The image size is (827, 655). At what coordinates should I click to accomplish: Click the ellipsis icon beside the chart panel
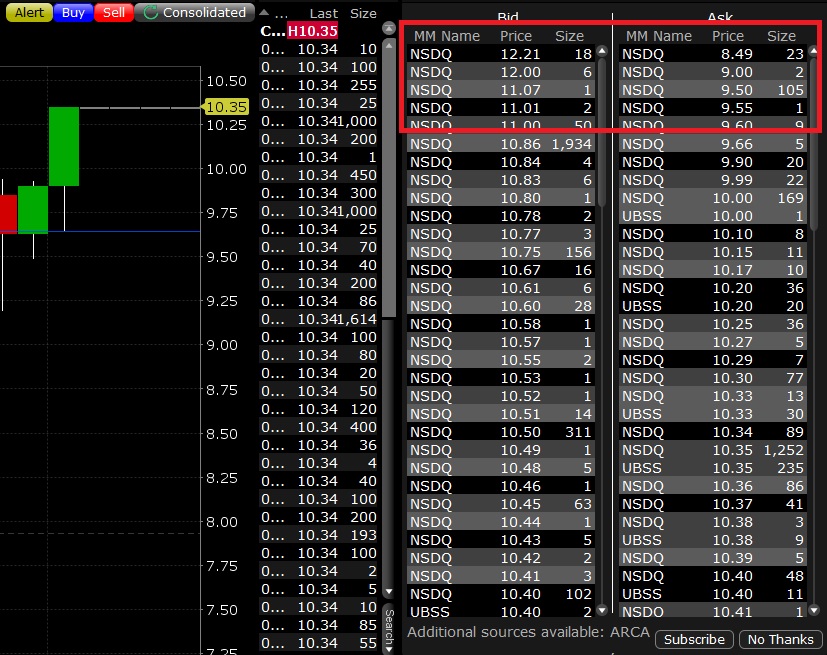[x=282, y=13]
